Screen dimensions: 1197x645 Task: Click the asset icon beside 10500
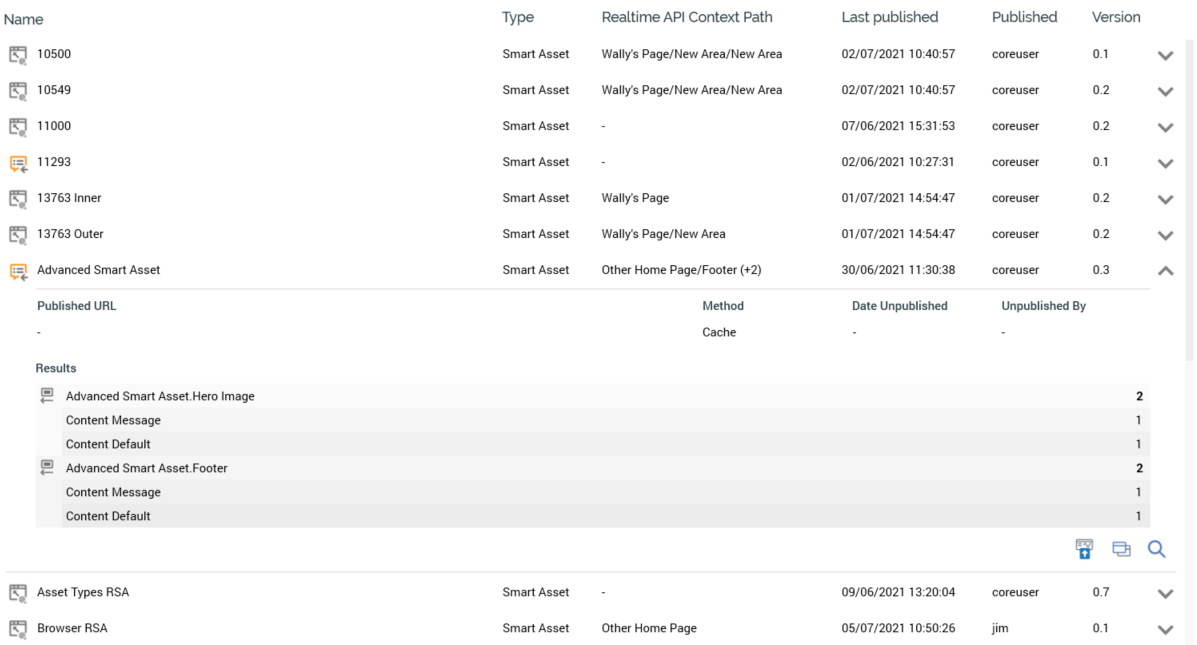tap(18, 55)
